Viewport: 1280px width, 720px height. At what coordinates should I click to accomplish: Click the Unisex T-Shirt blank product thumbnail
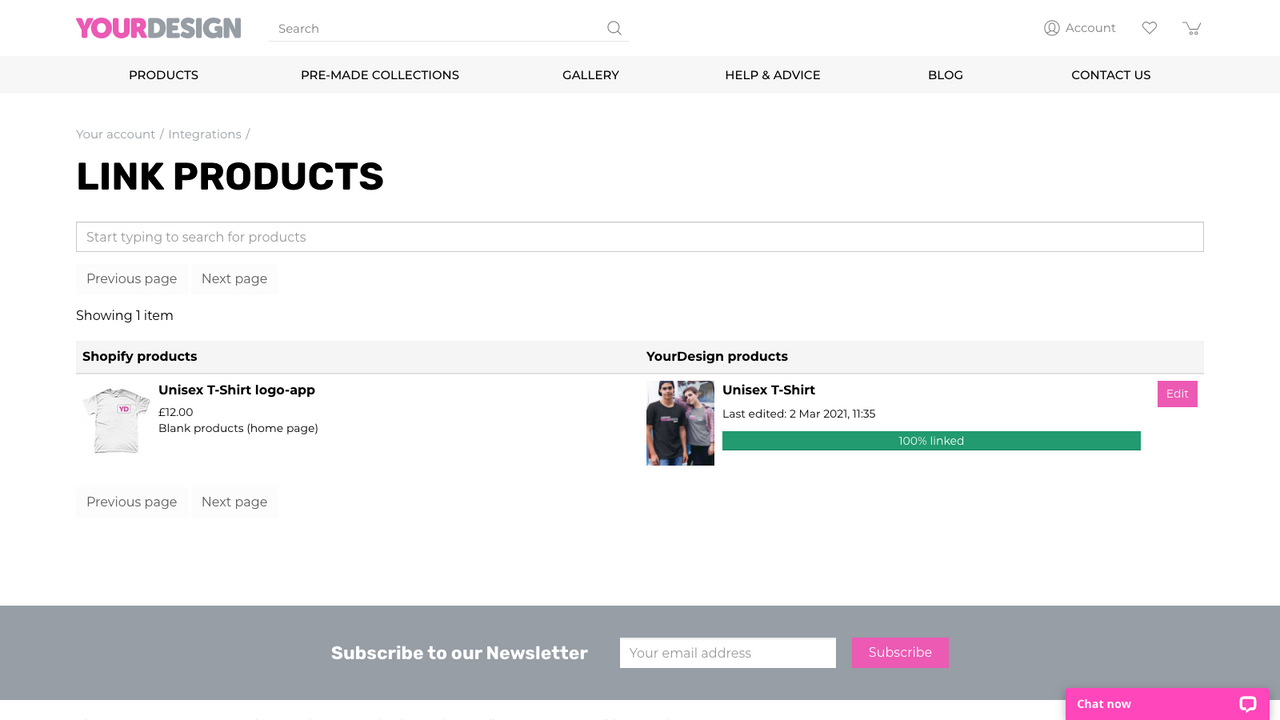pos(115,420)
